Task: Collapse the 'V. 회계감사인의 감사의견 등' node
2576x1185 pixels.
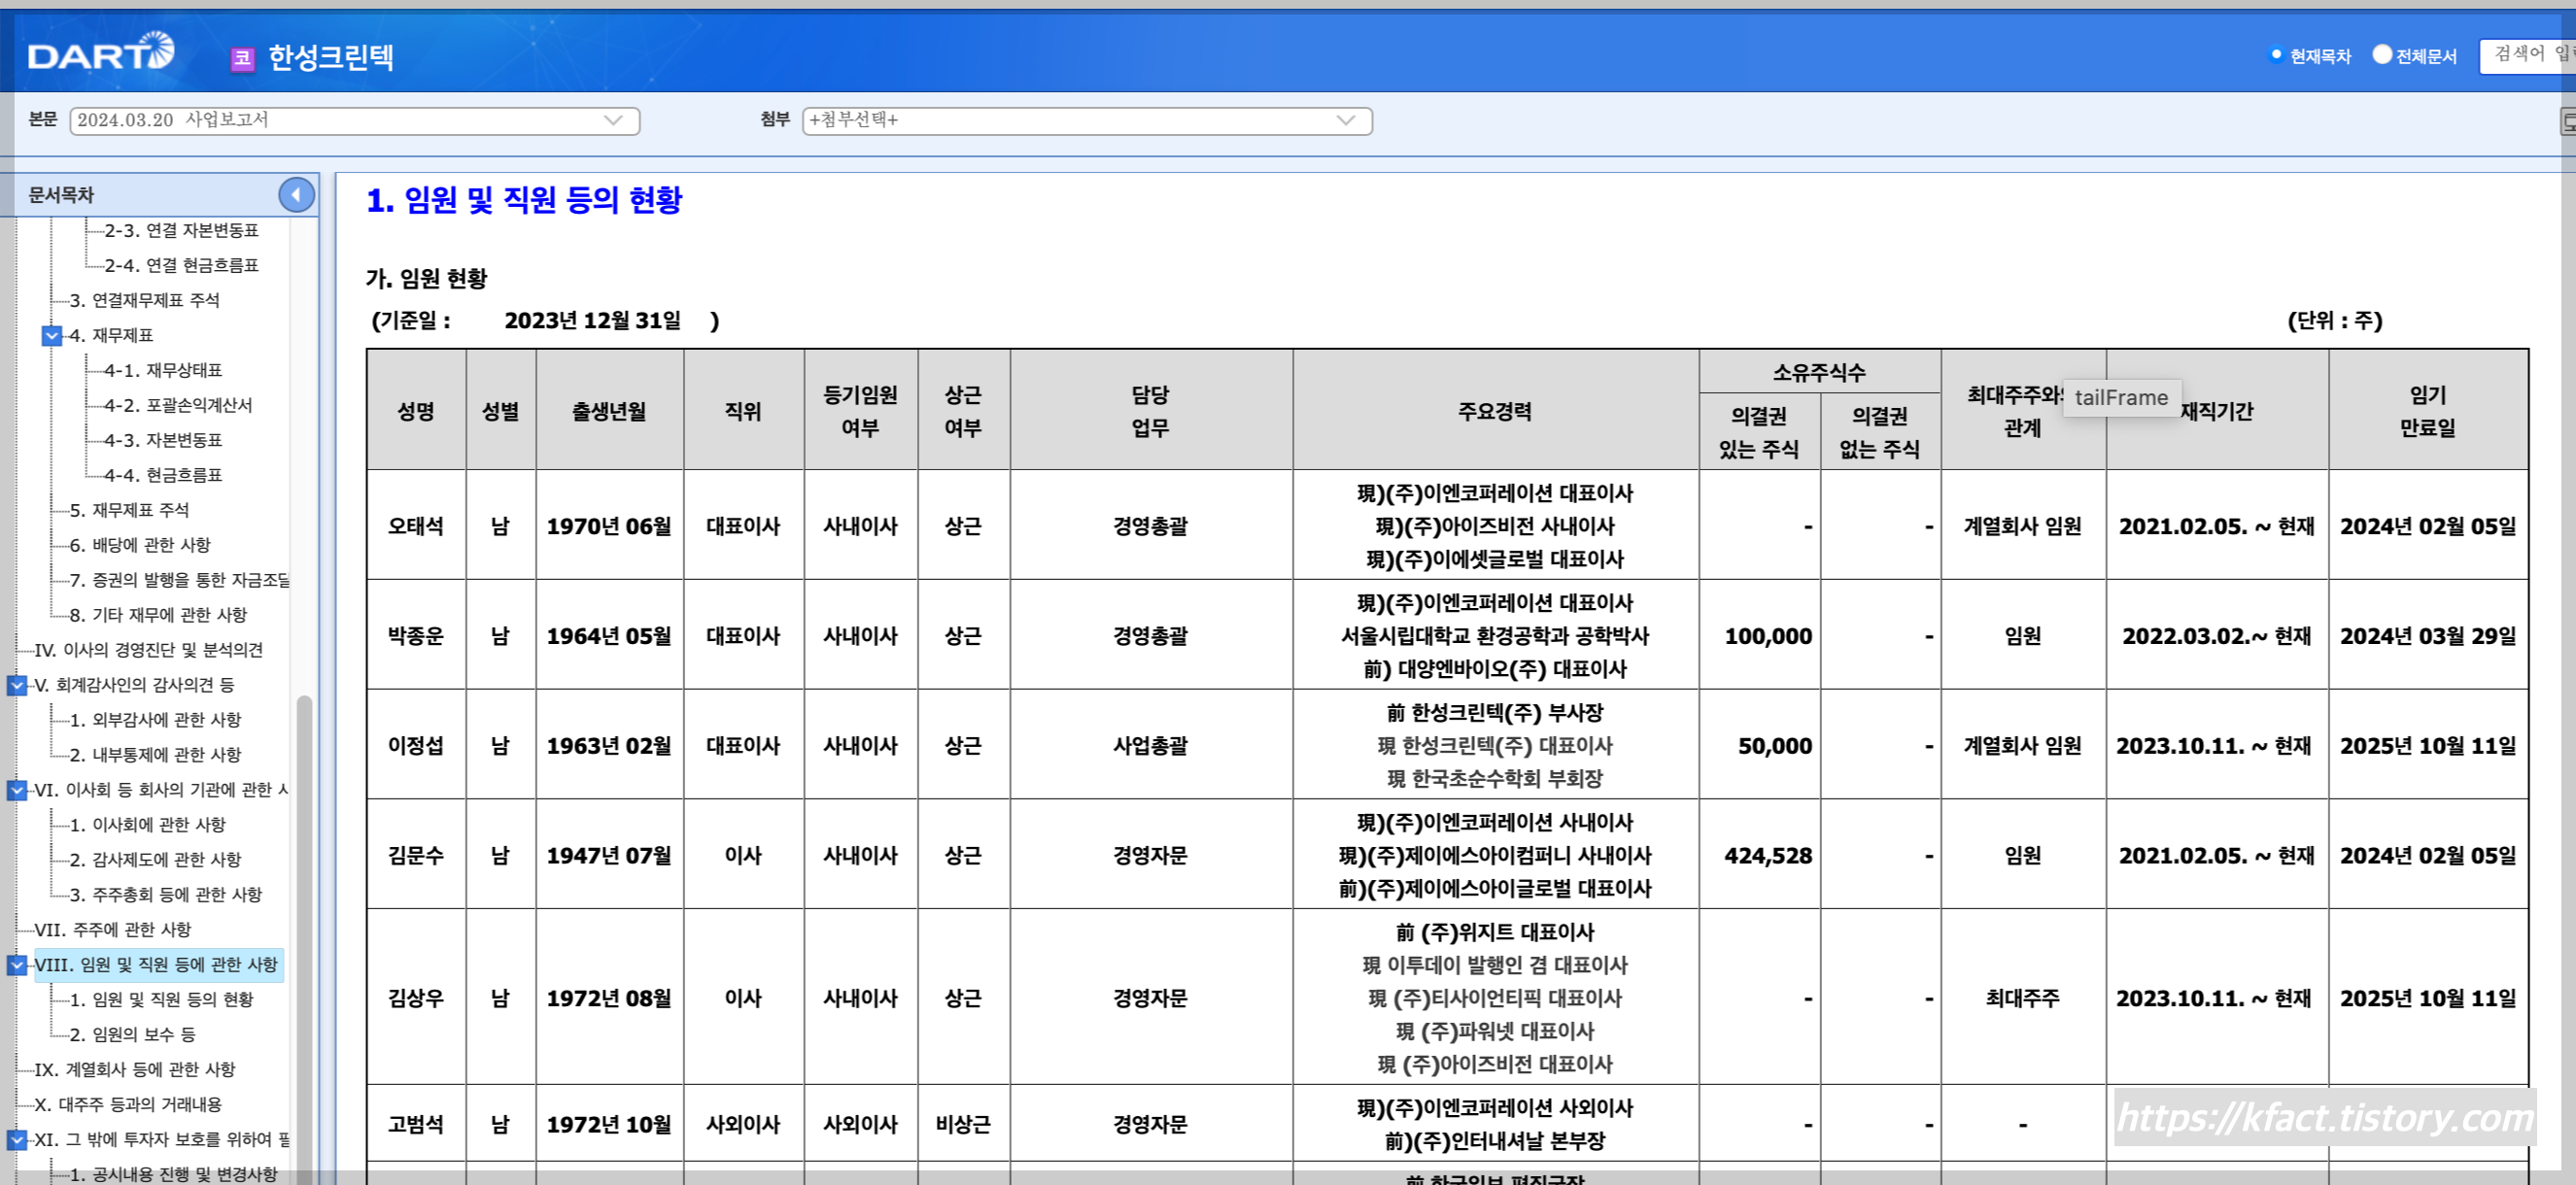Action: 17,685
